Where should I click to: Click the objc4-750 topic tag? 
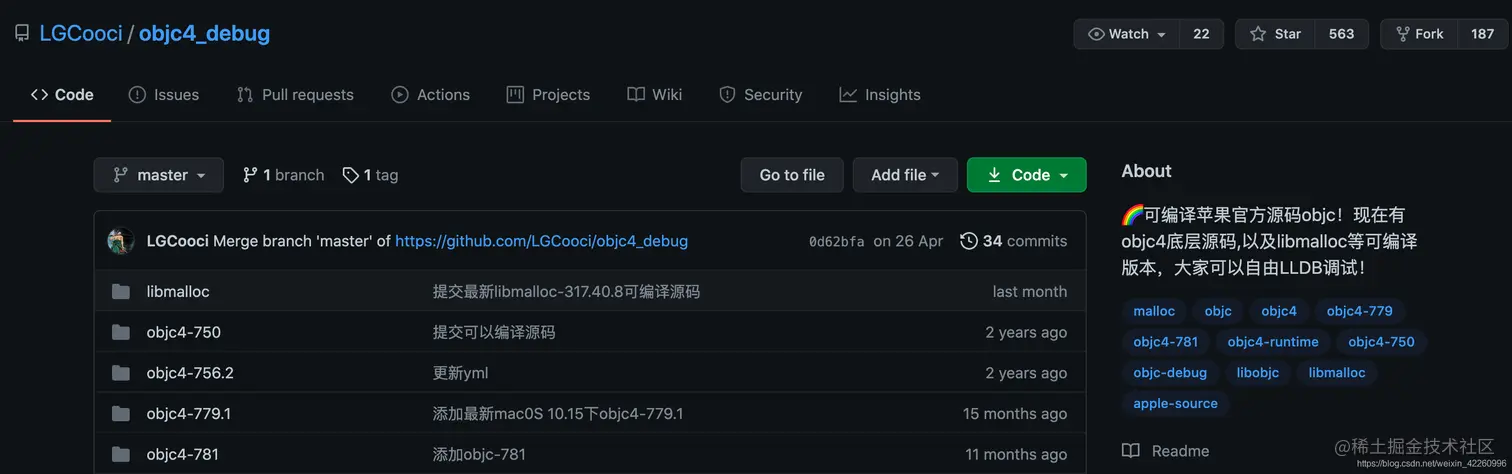(1381, 342)
